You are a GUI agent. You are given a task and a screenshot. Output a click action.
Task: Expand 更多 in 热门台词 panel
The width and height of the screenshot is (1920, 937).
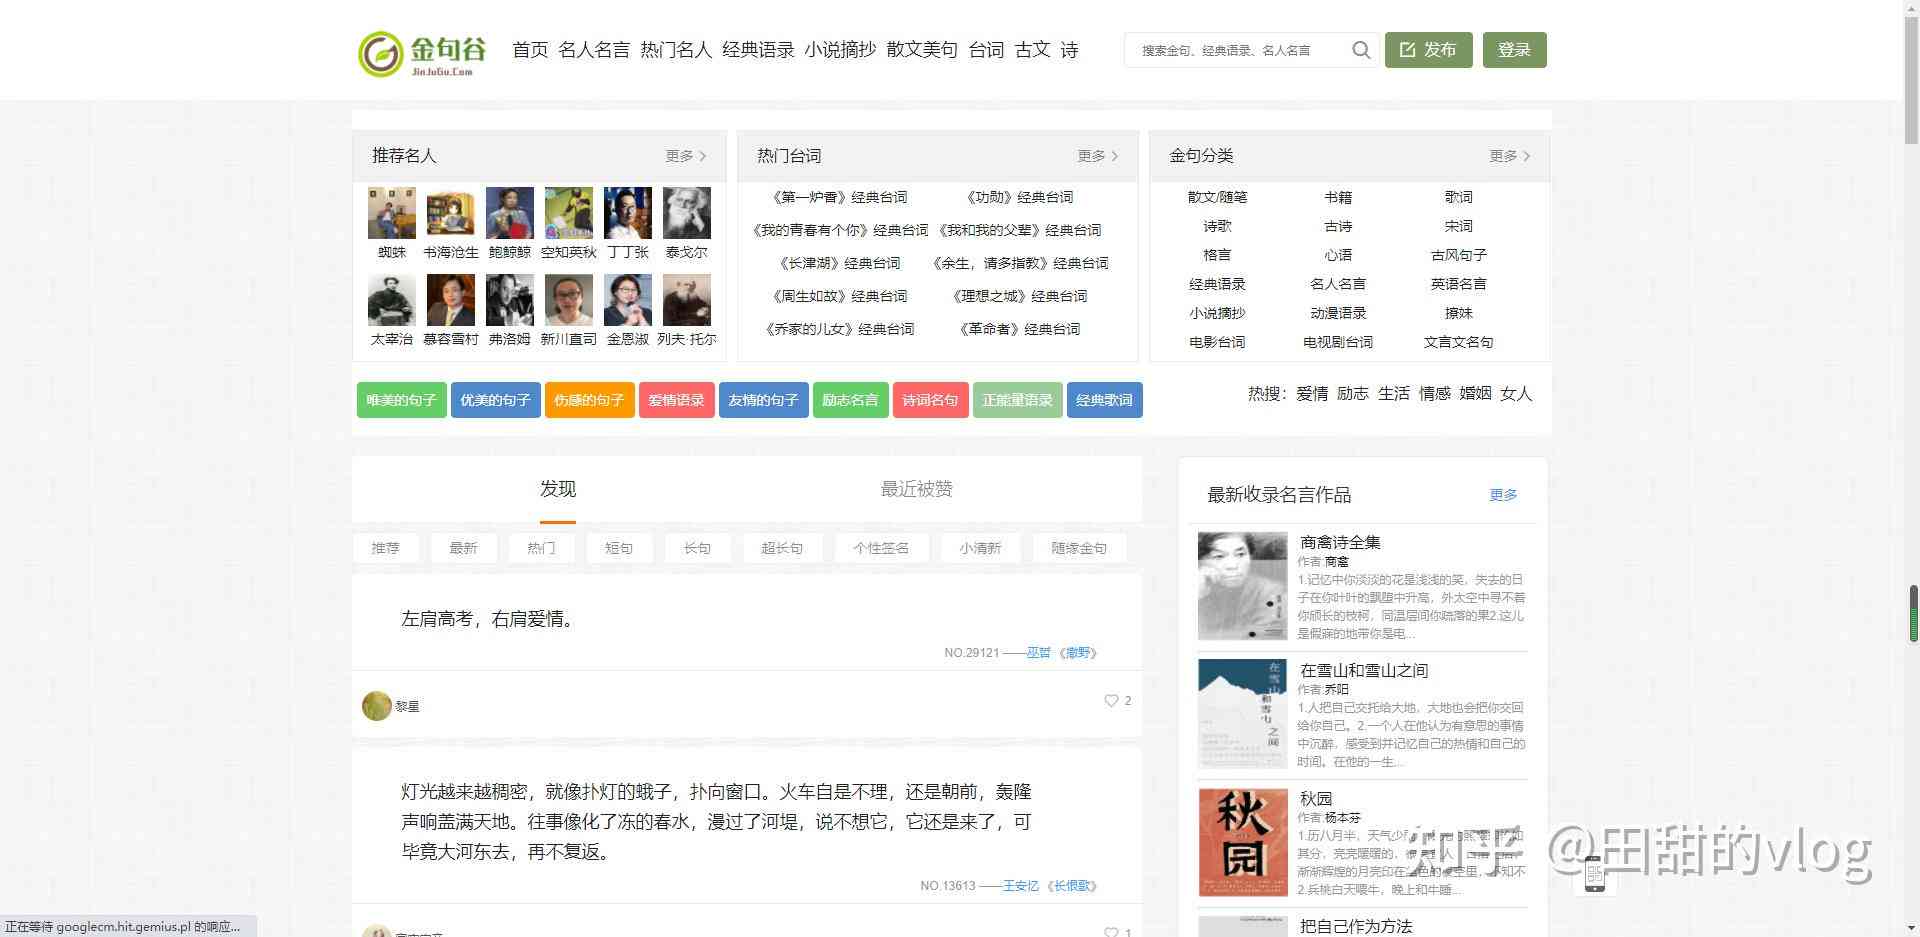(1098, 156)
